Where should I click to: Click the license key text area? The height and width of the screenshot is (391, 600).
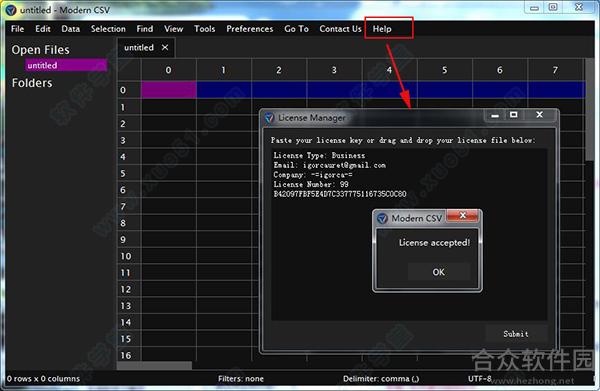point(409,234)
